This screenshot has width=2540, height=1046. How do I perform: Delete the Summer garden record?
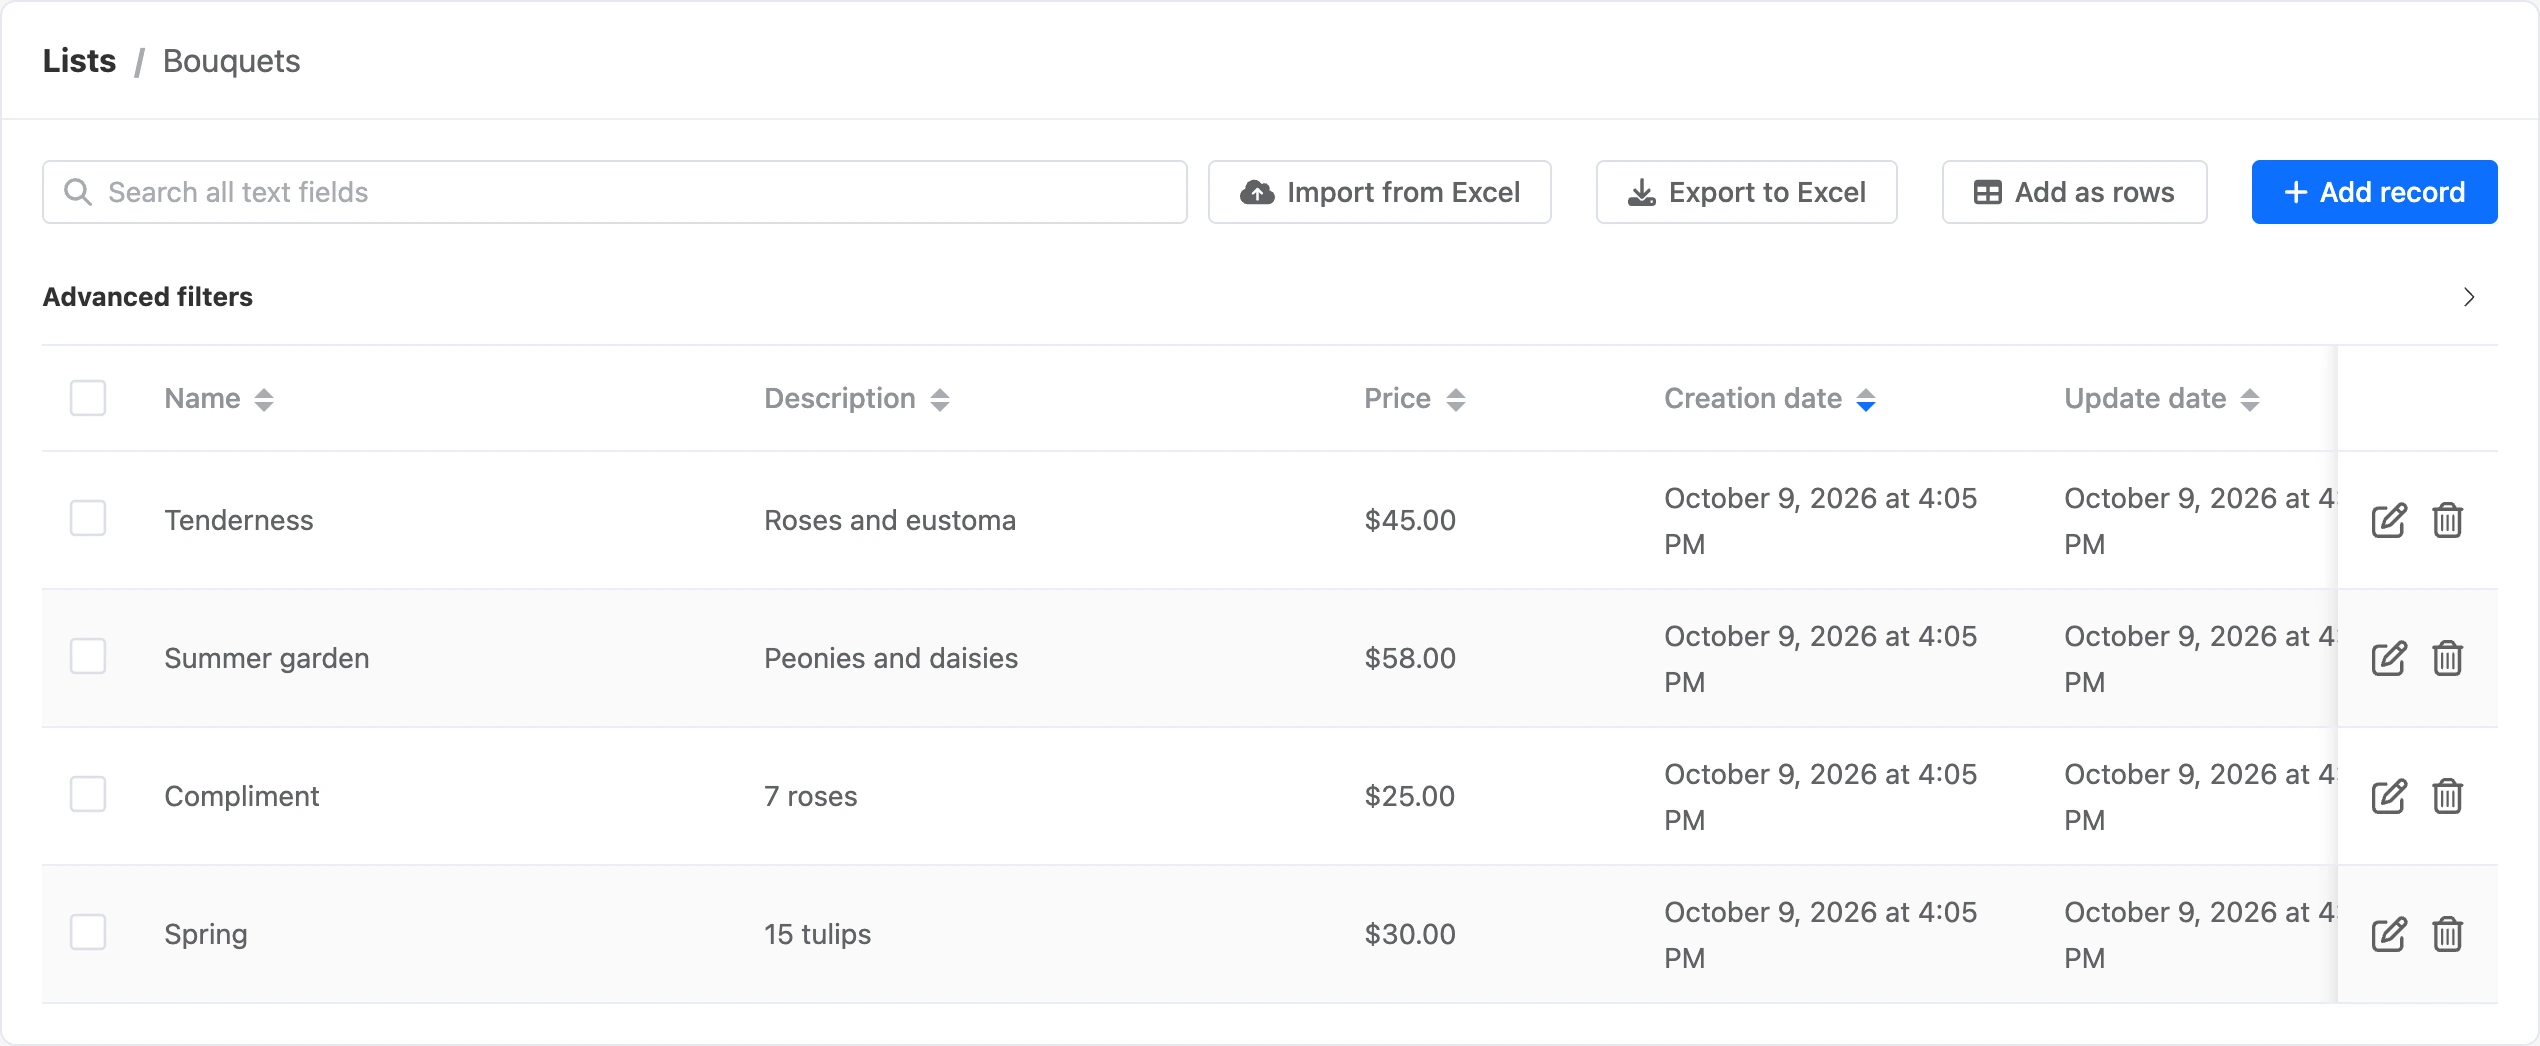point(2447,659)
